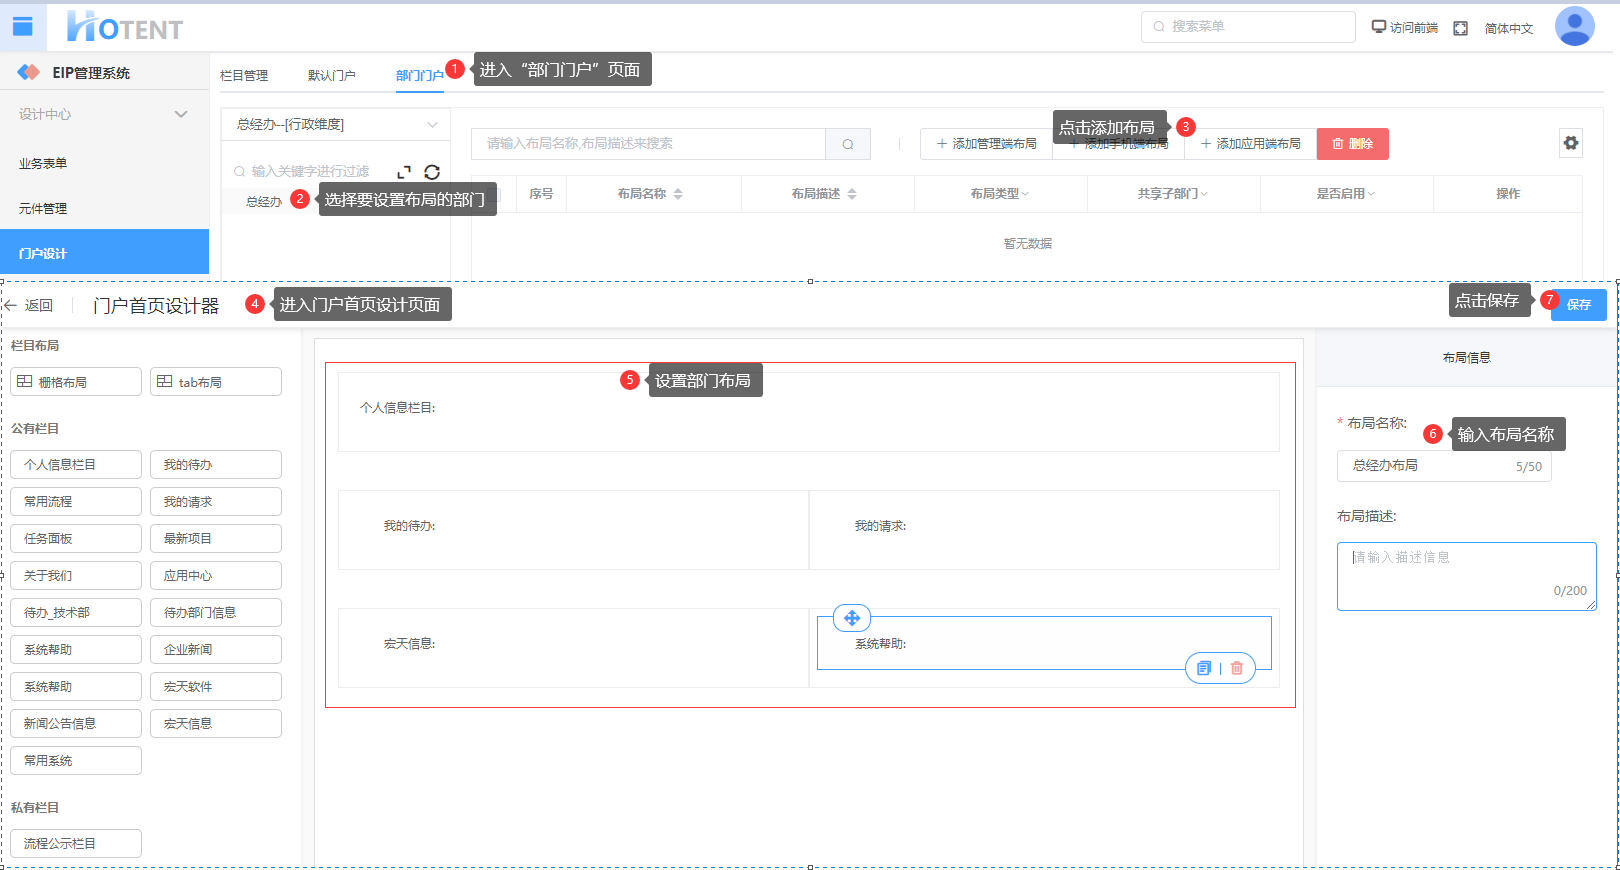1620x870 pixels.
Task: Click the search magnifier button for layouts
Action: point(848,144)
